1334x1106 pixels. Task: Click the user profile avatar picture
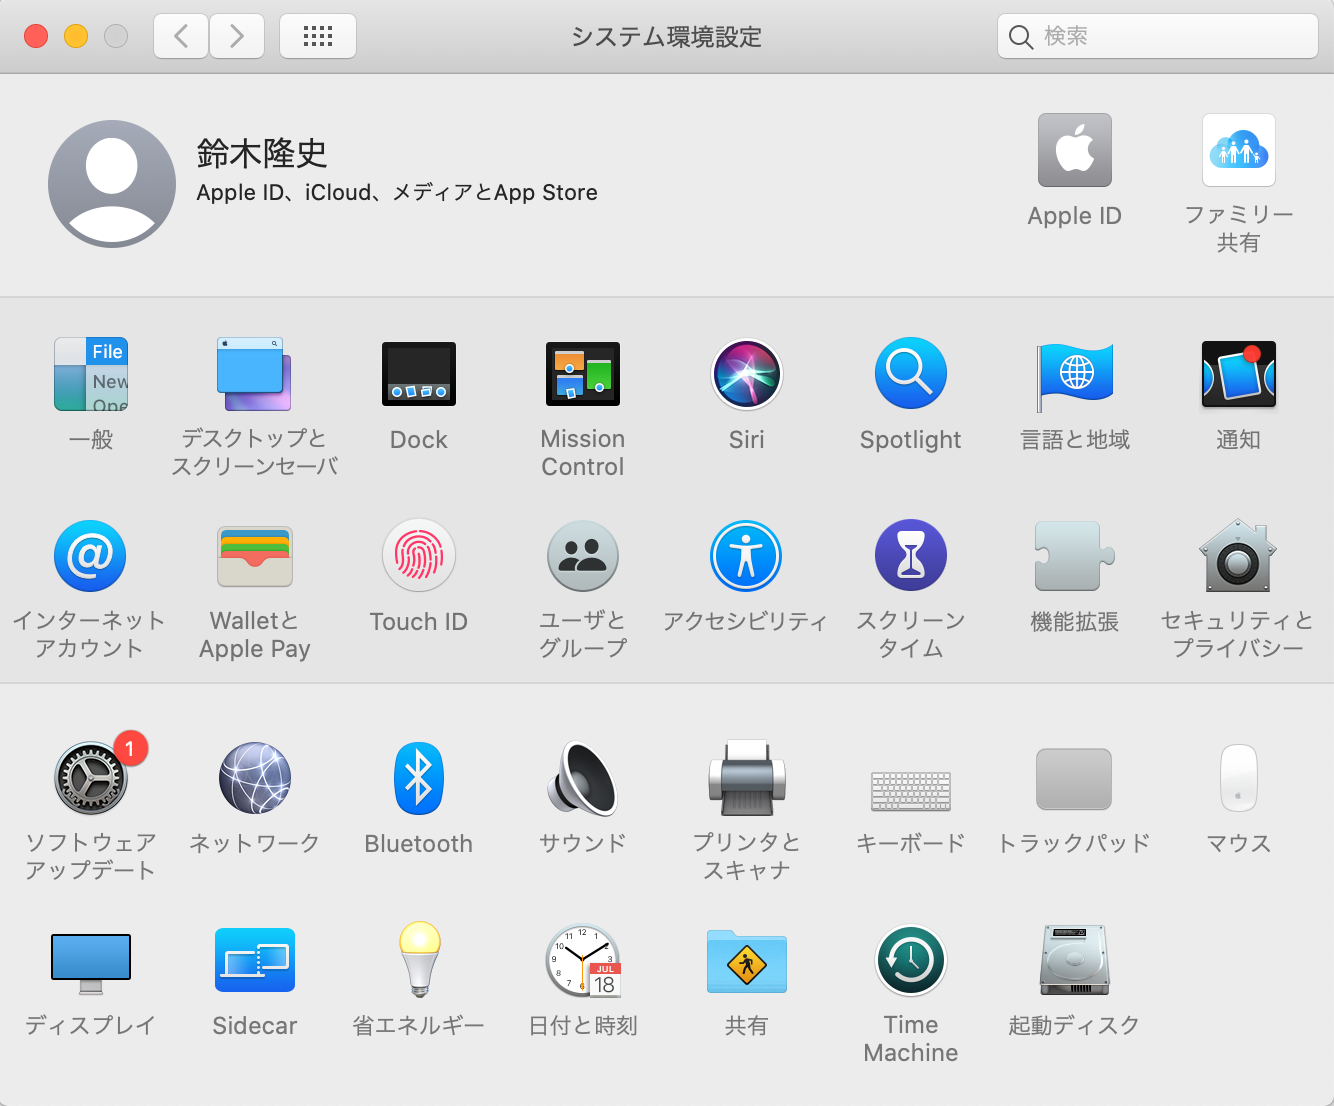[112, 184]
